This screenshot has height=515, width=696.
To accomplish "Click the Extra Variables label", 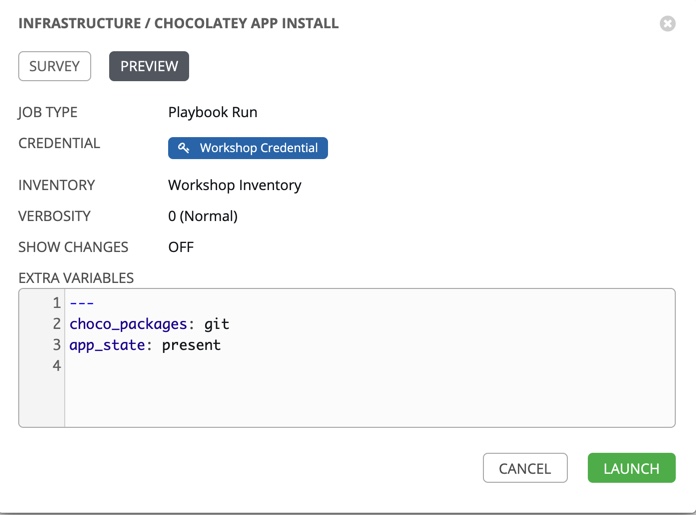I will point(76,278).
